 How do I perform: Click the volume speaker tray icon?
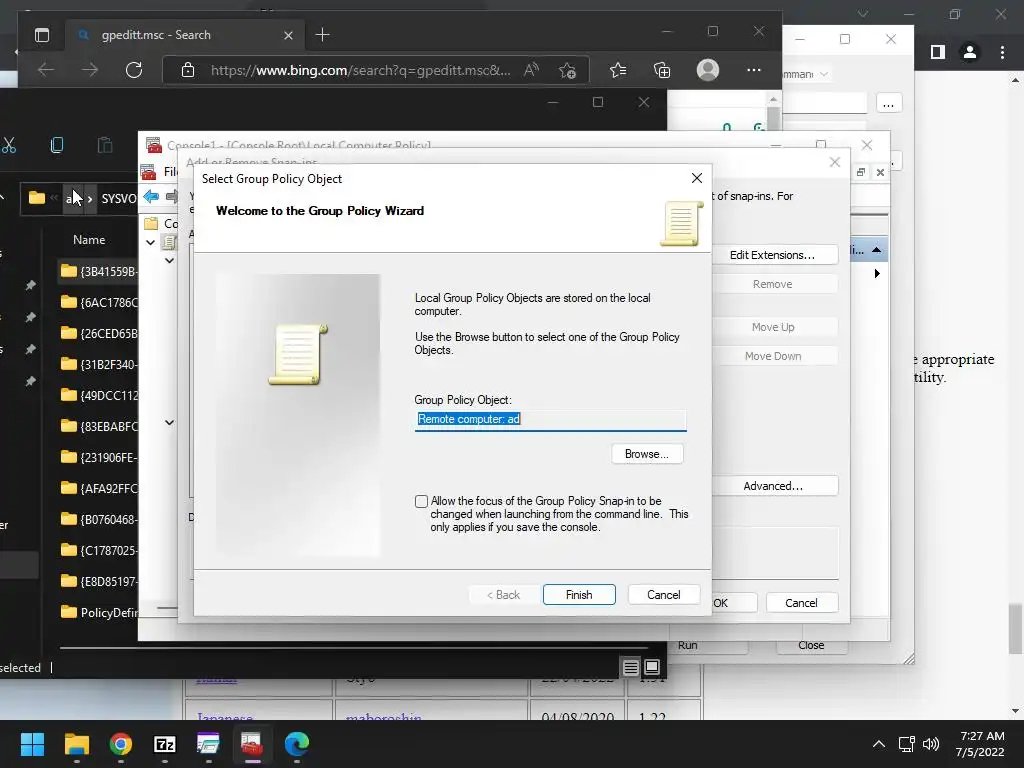[x=931, y=744]
